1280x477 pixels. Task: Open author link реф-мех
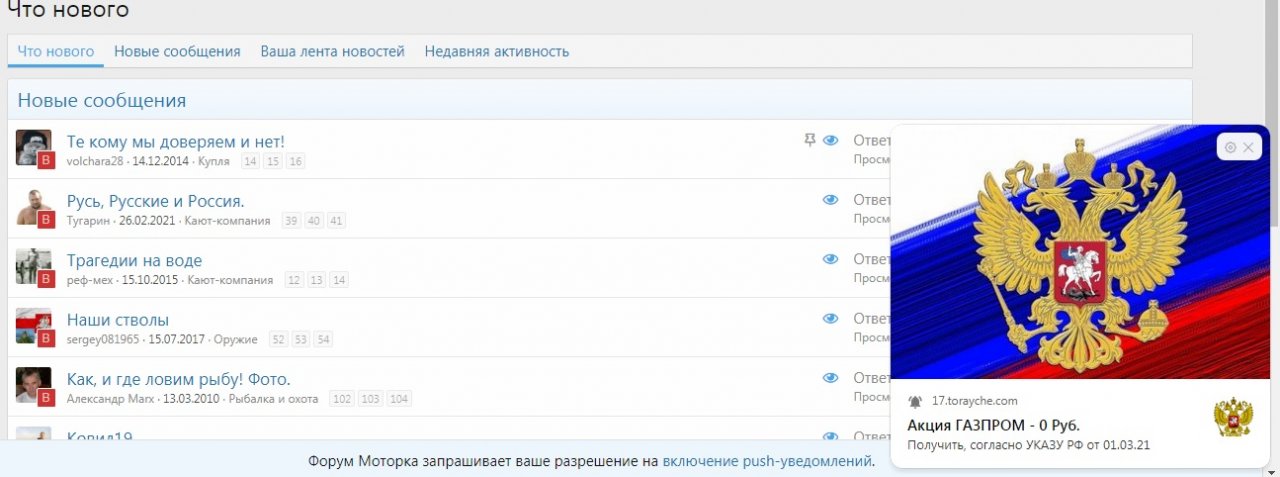point(90,280)
